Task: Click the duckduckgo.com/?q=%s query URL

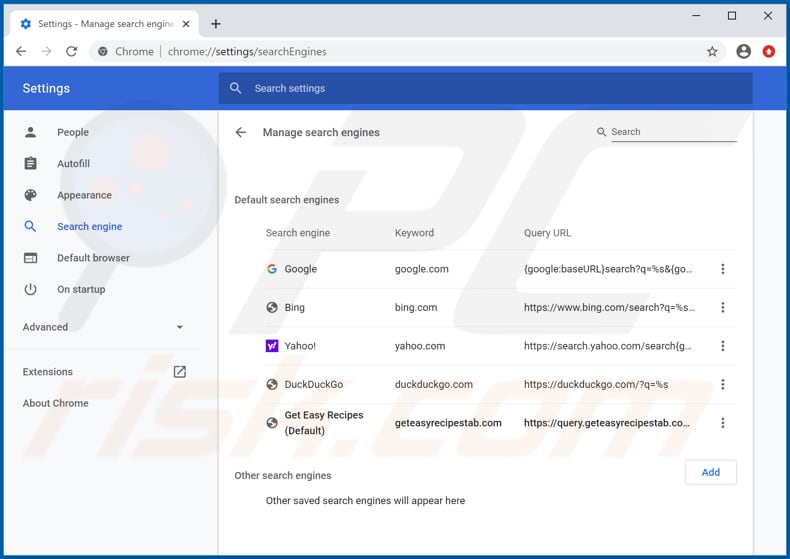Action: [596, 385]
